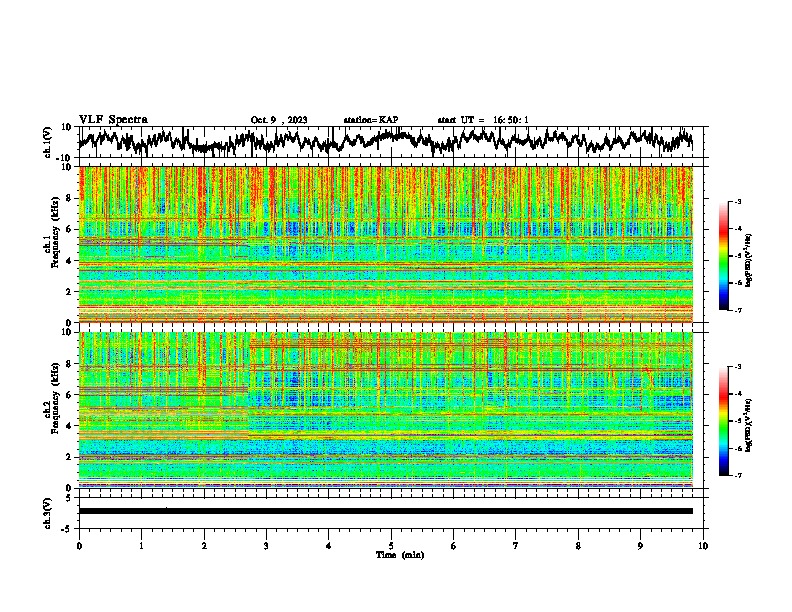
Task: Click the ch.2 "Frequency (kHz)" axis label
Action: pos(55,397)
